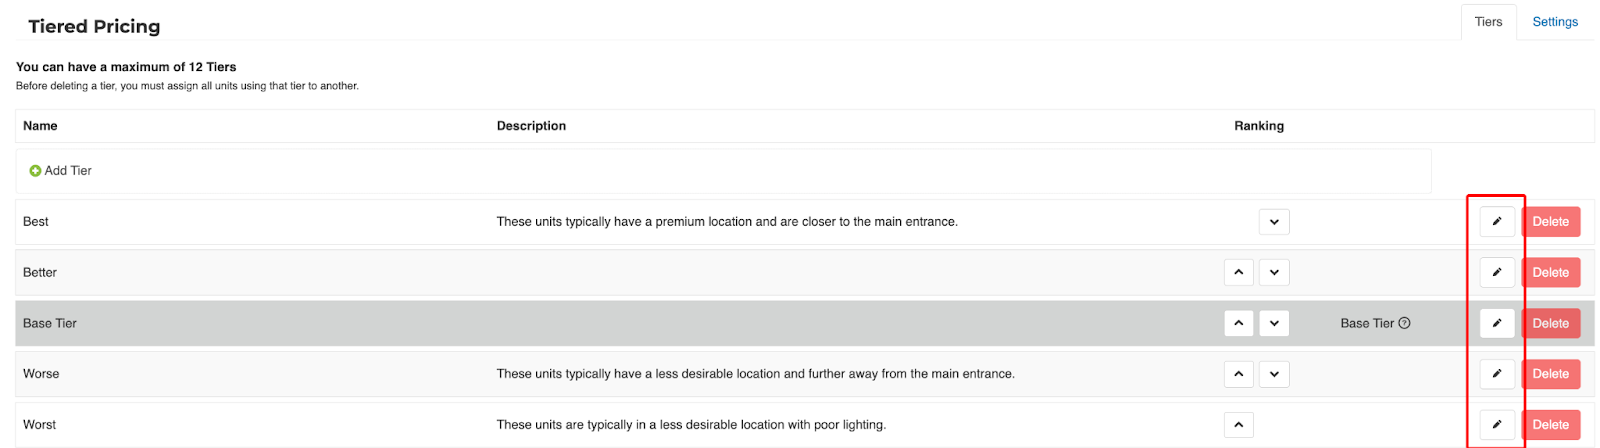
Task: Move Base Tier up one rank
Action: [x=1239, y=323]
